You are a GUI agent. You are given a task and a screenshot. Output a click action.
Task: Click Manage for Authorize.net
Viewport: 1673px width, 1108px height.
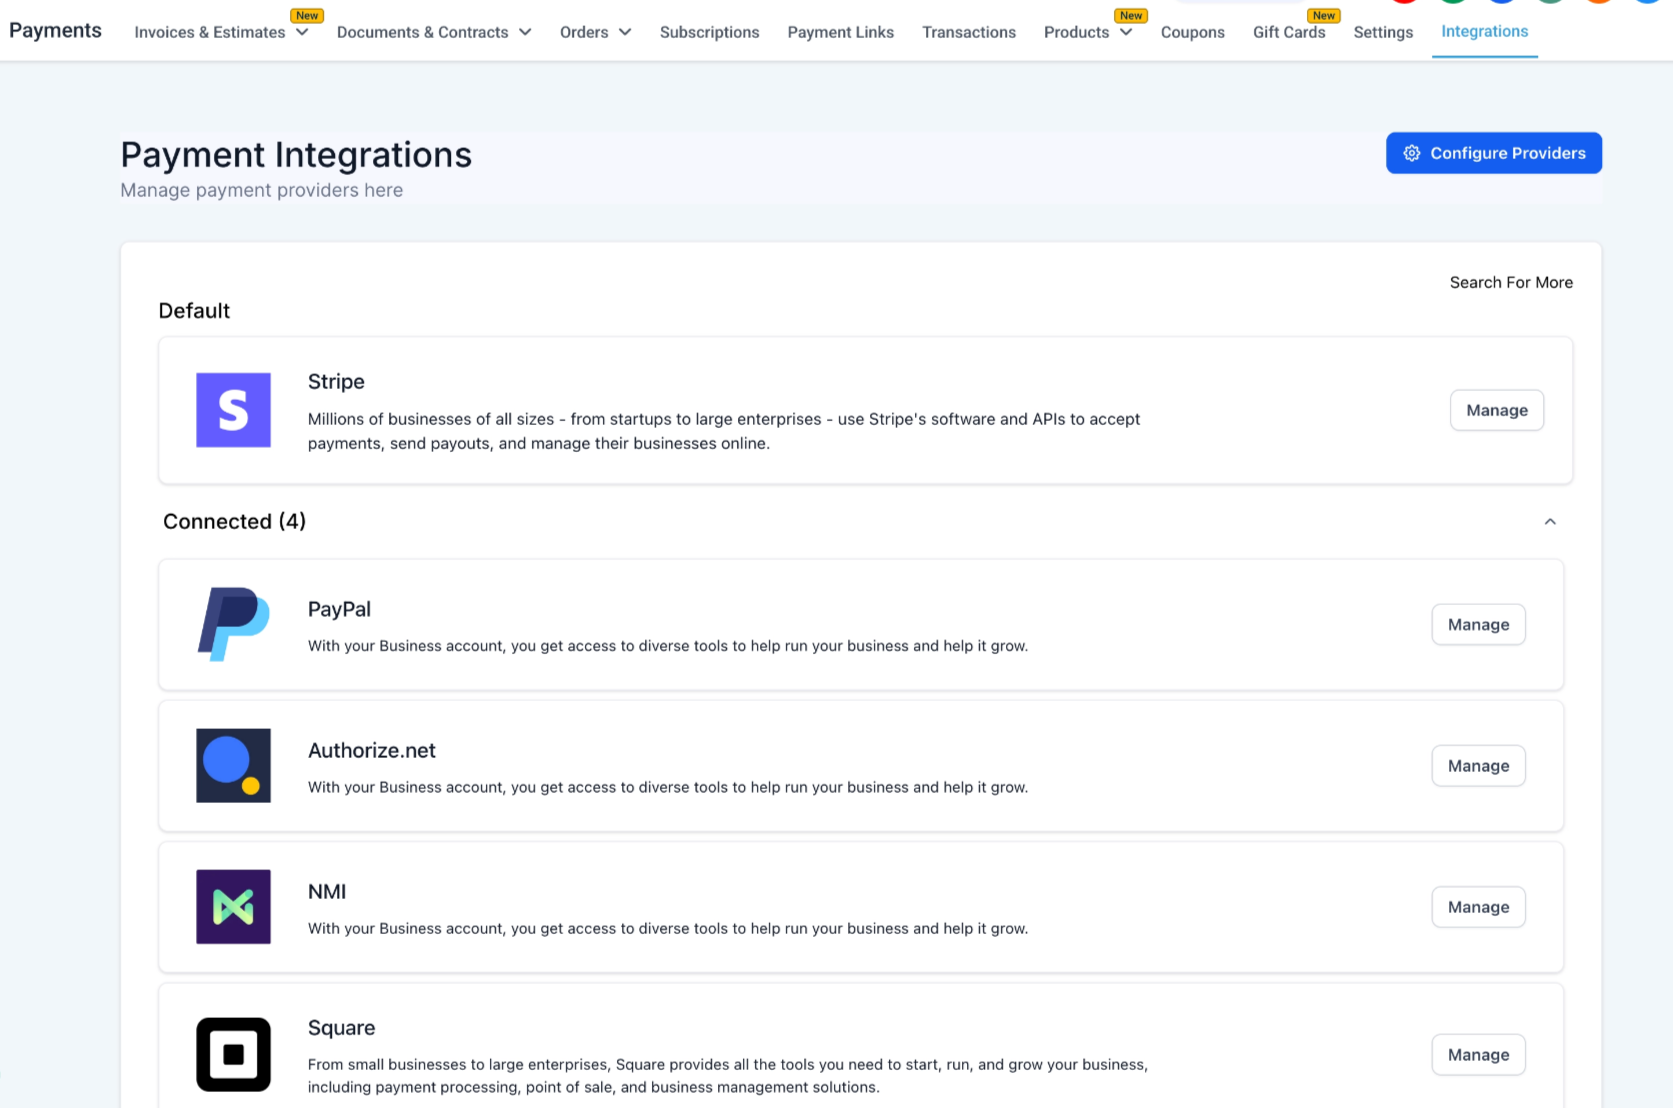(x=1479, y=765)
